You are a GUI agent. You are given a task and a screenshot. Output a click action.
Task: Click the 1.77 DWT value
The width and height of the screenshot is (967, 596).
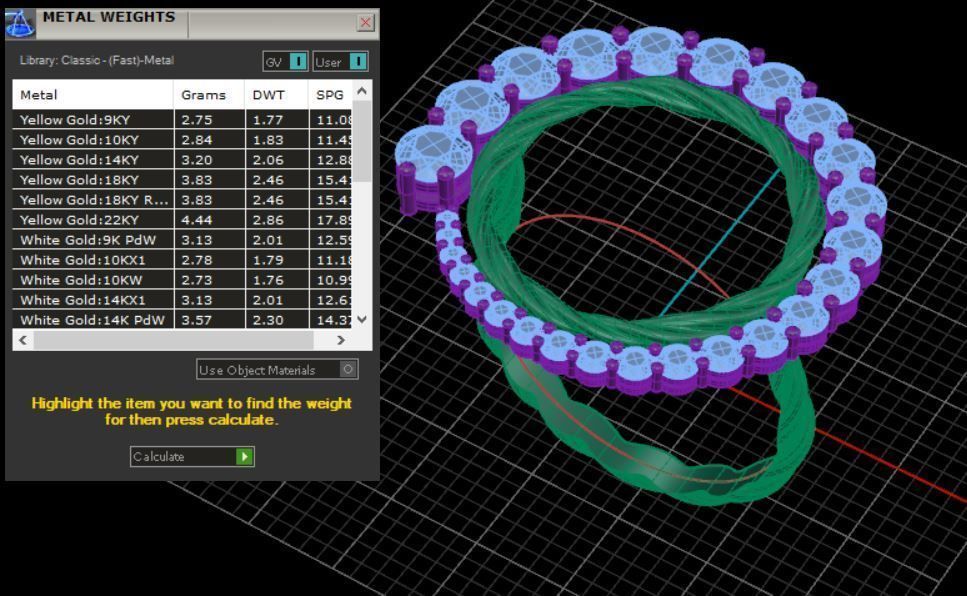pos(268,120)
